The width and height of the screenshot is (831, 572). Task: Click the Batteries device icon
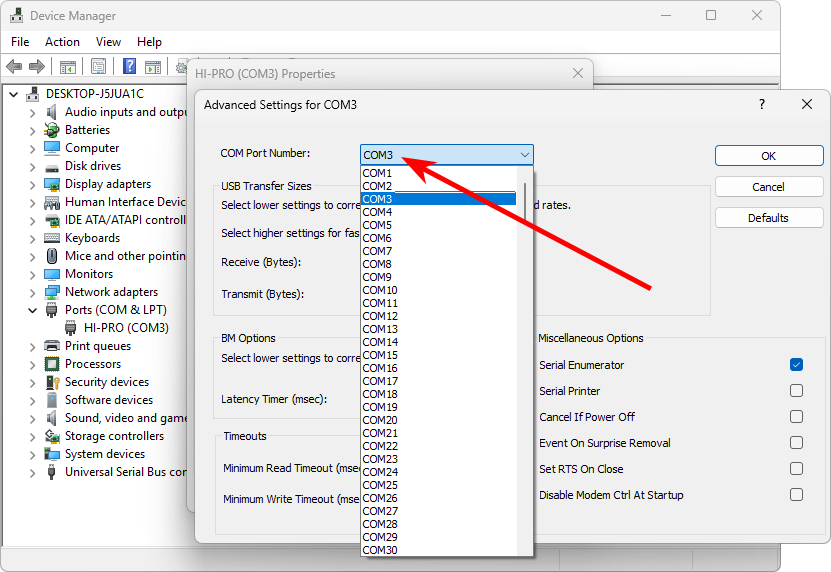pos(52,130)
